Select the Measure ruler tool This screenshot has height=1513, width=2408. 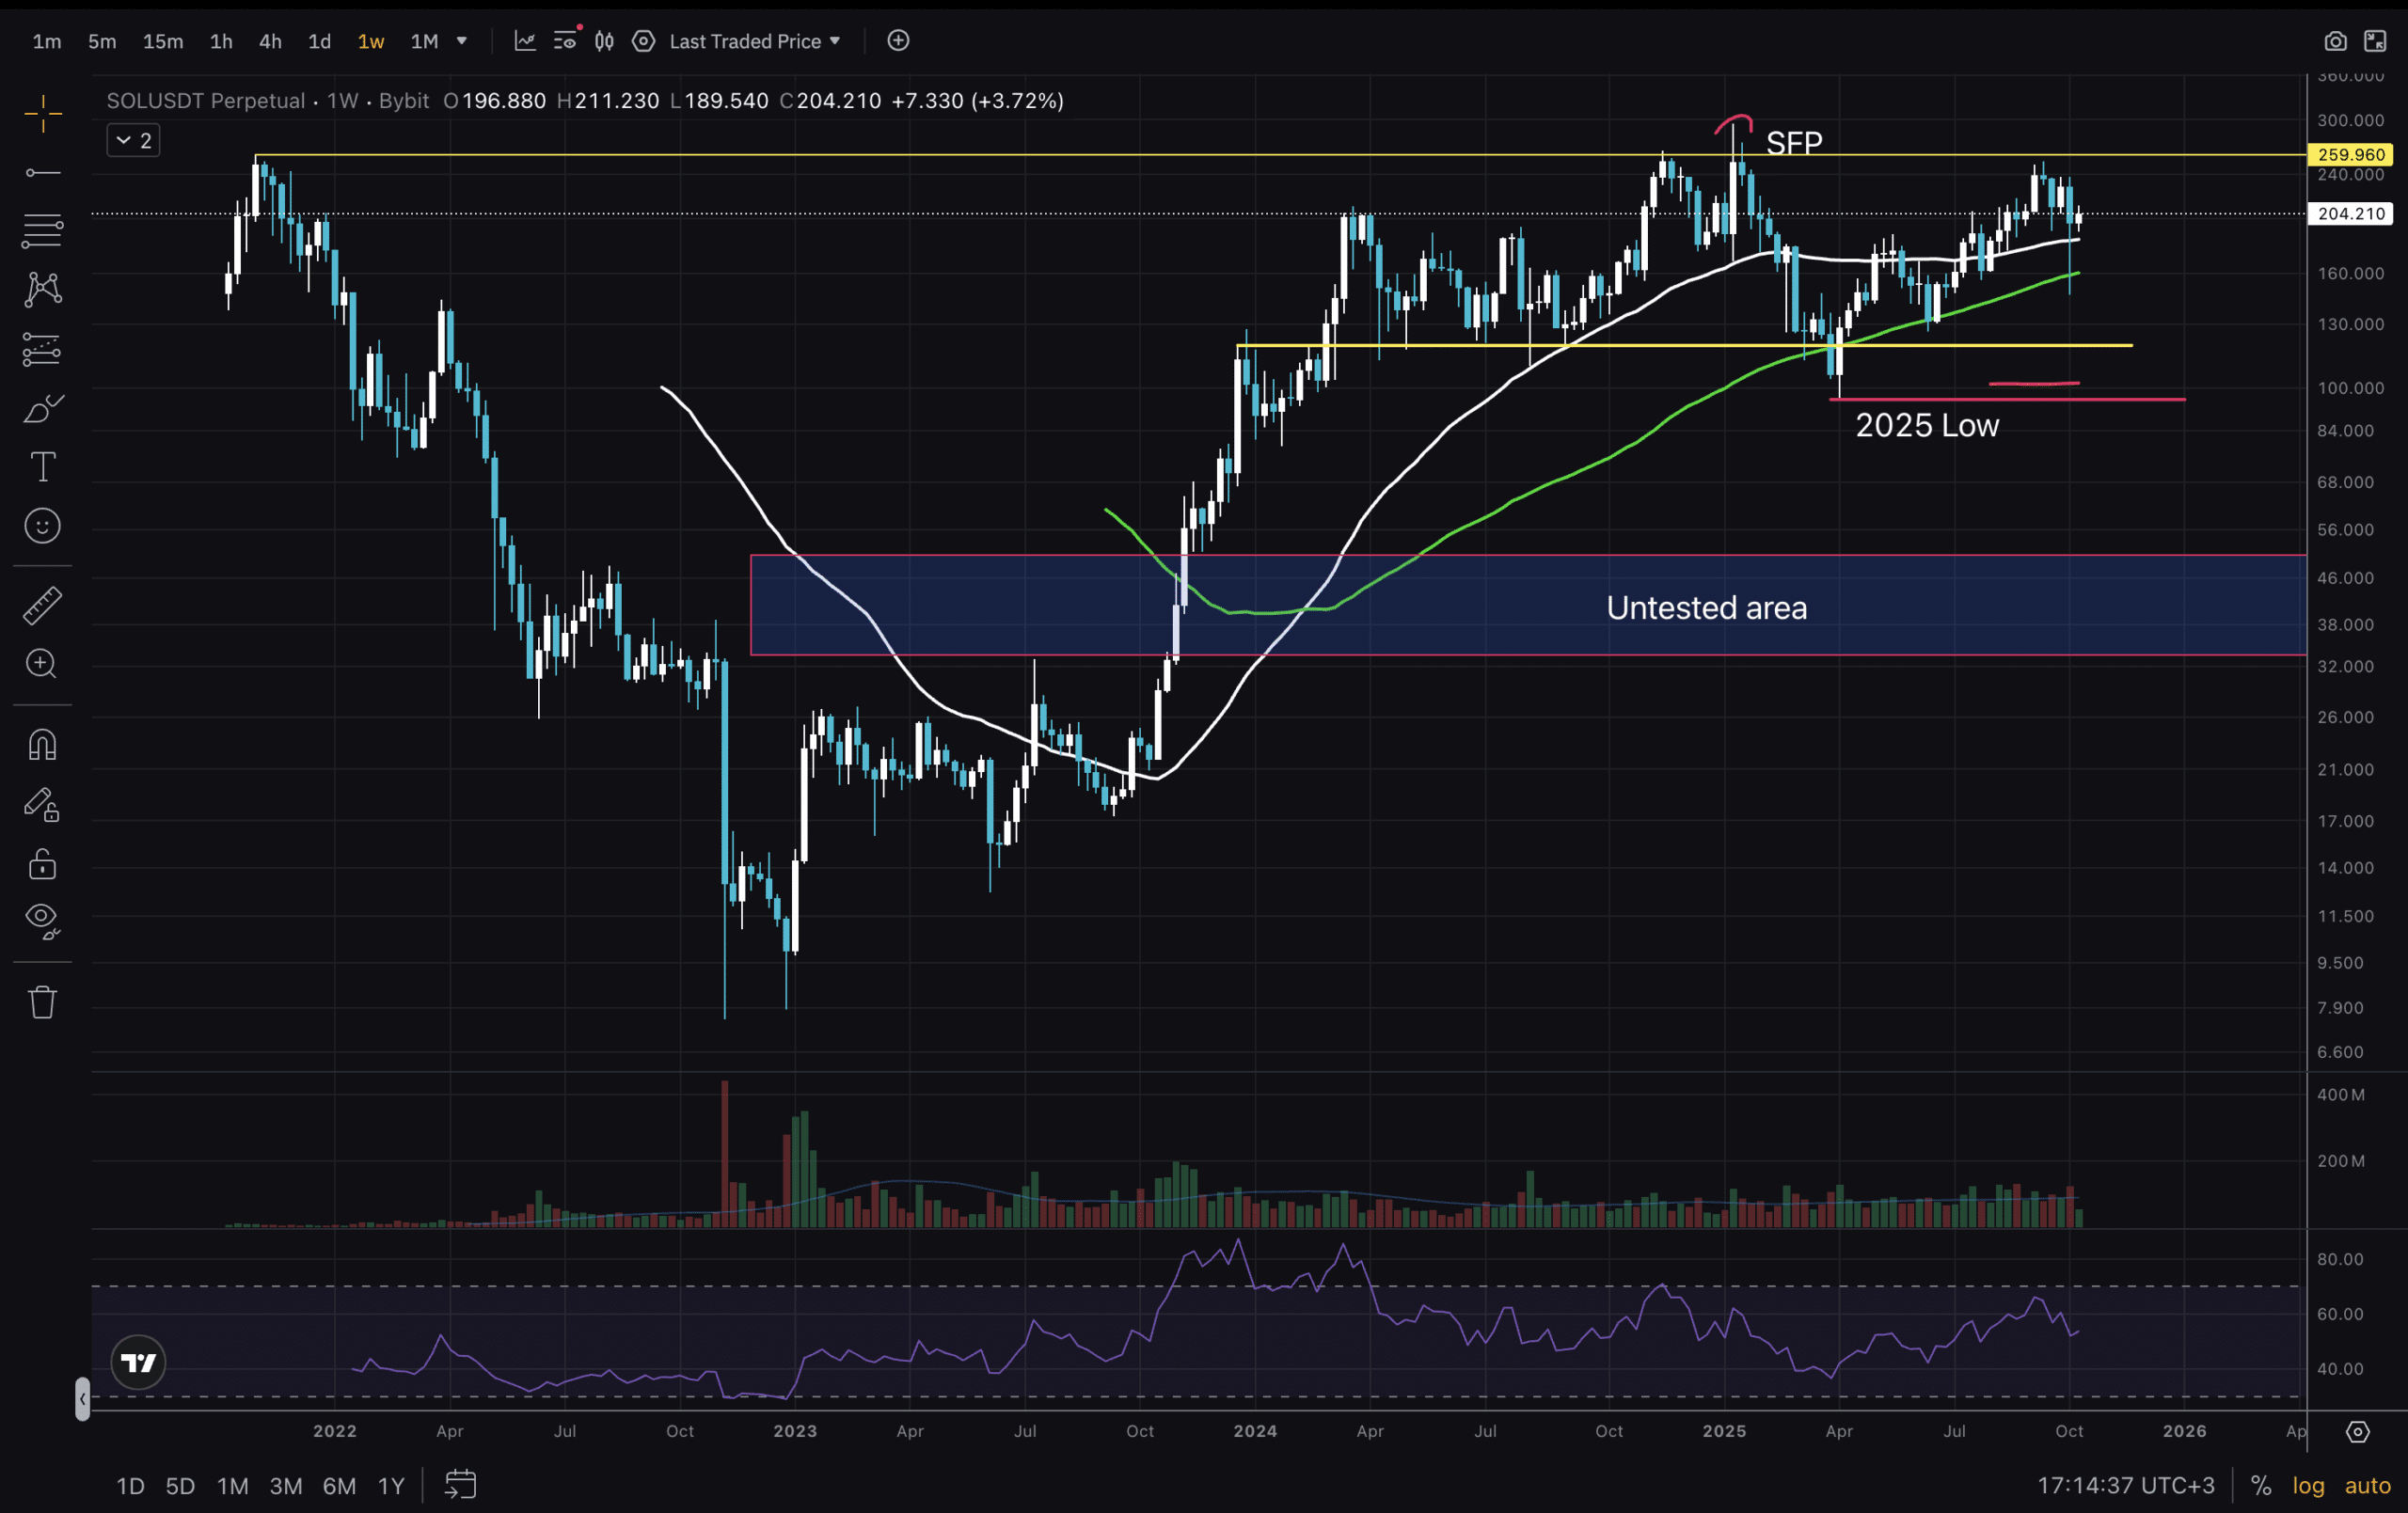[42, 605]
